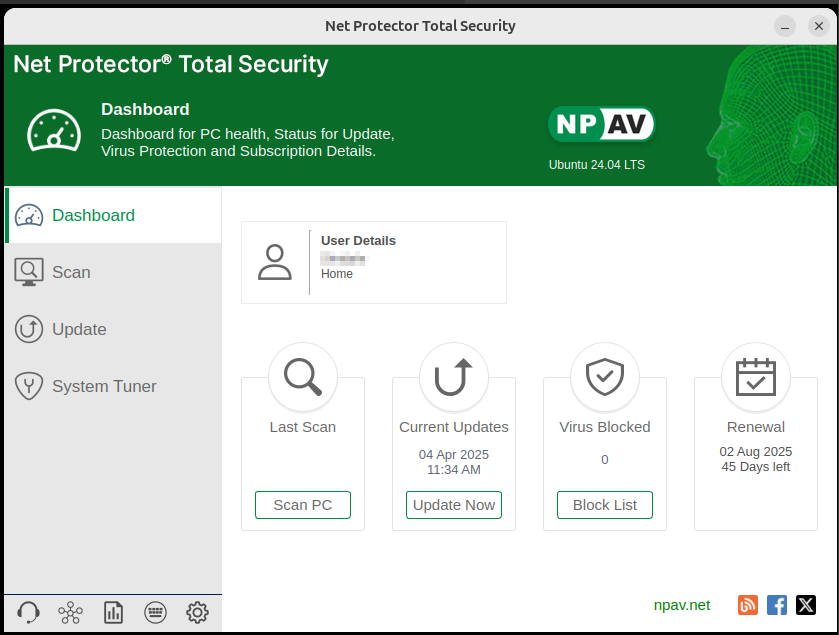The image size is (839, 635).
Task: Click the orange RSS blog icon
Action: pyautogui.click(x=748, y=605)
